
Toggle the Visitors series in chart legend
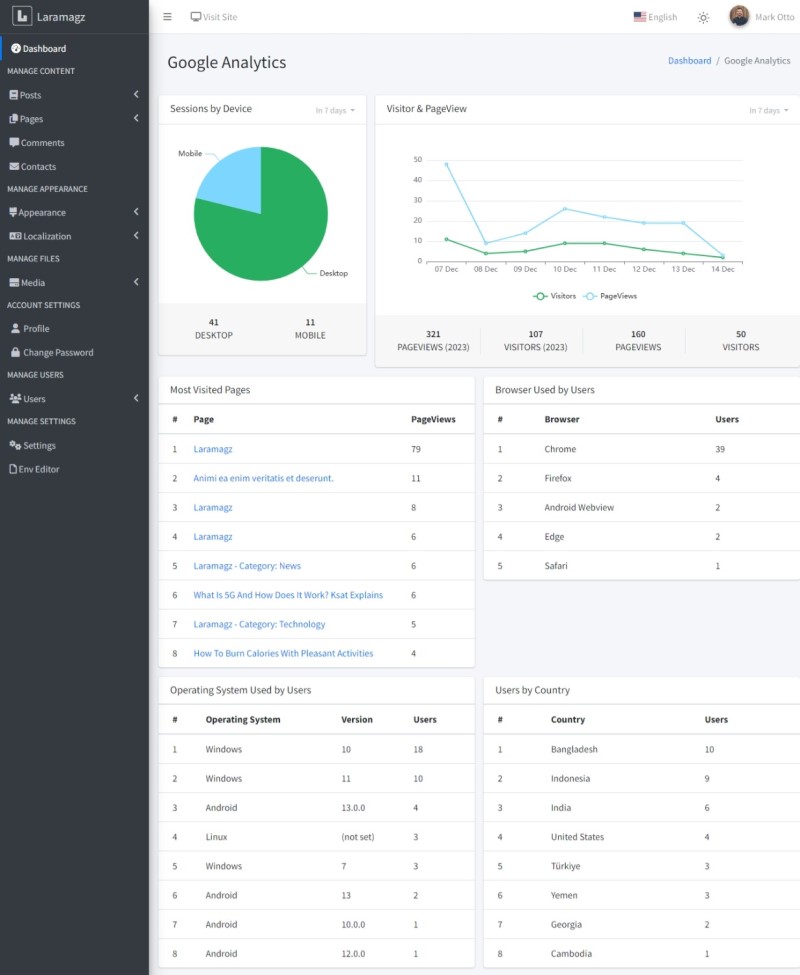click(554, 296)
